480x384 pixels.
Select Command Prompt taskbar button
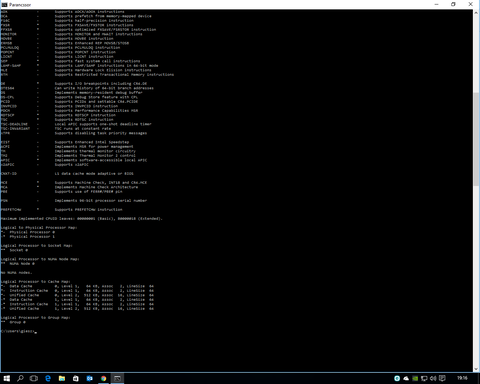click(117, 378)
